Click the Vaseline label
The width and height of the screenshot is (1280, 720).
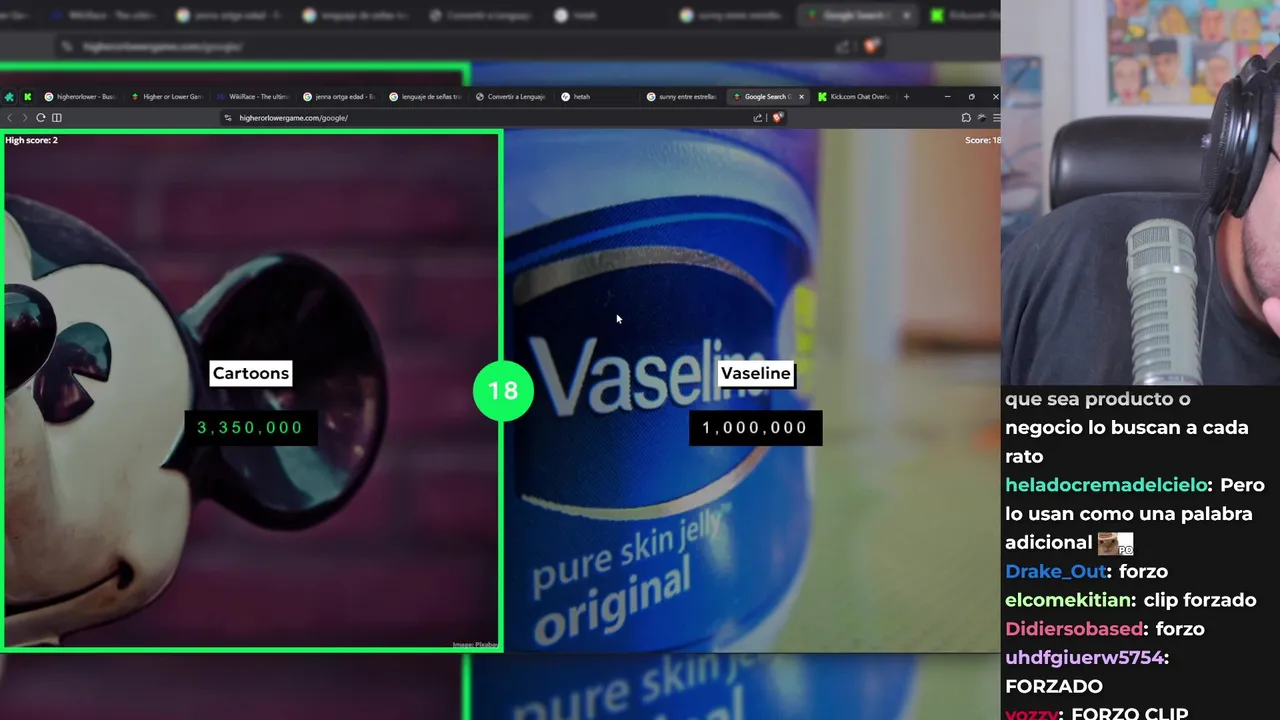[x=756, y=373]
